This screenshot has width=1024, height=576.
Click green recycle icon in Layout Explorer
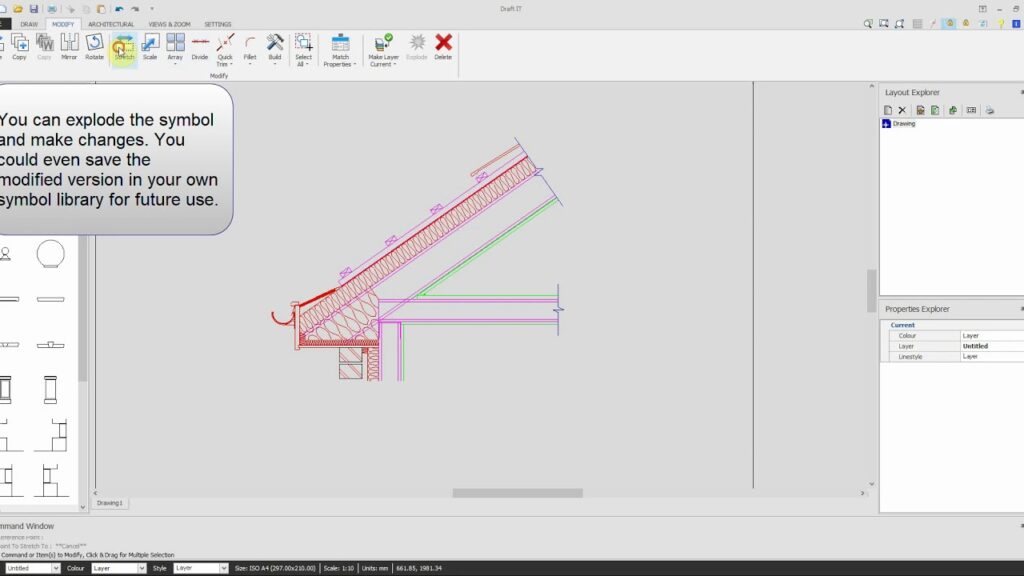[953, 110]
